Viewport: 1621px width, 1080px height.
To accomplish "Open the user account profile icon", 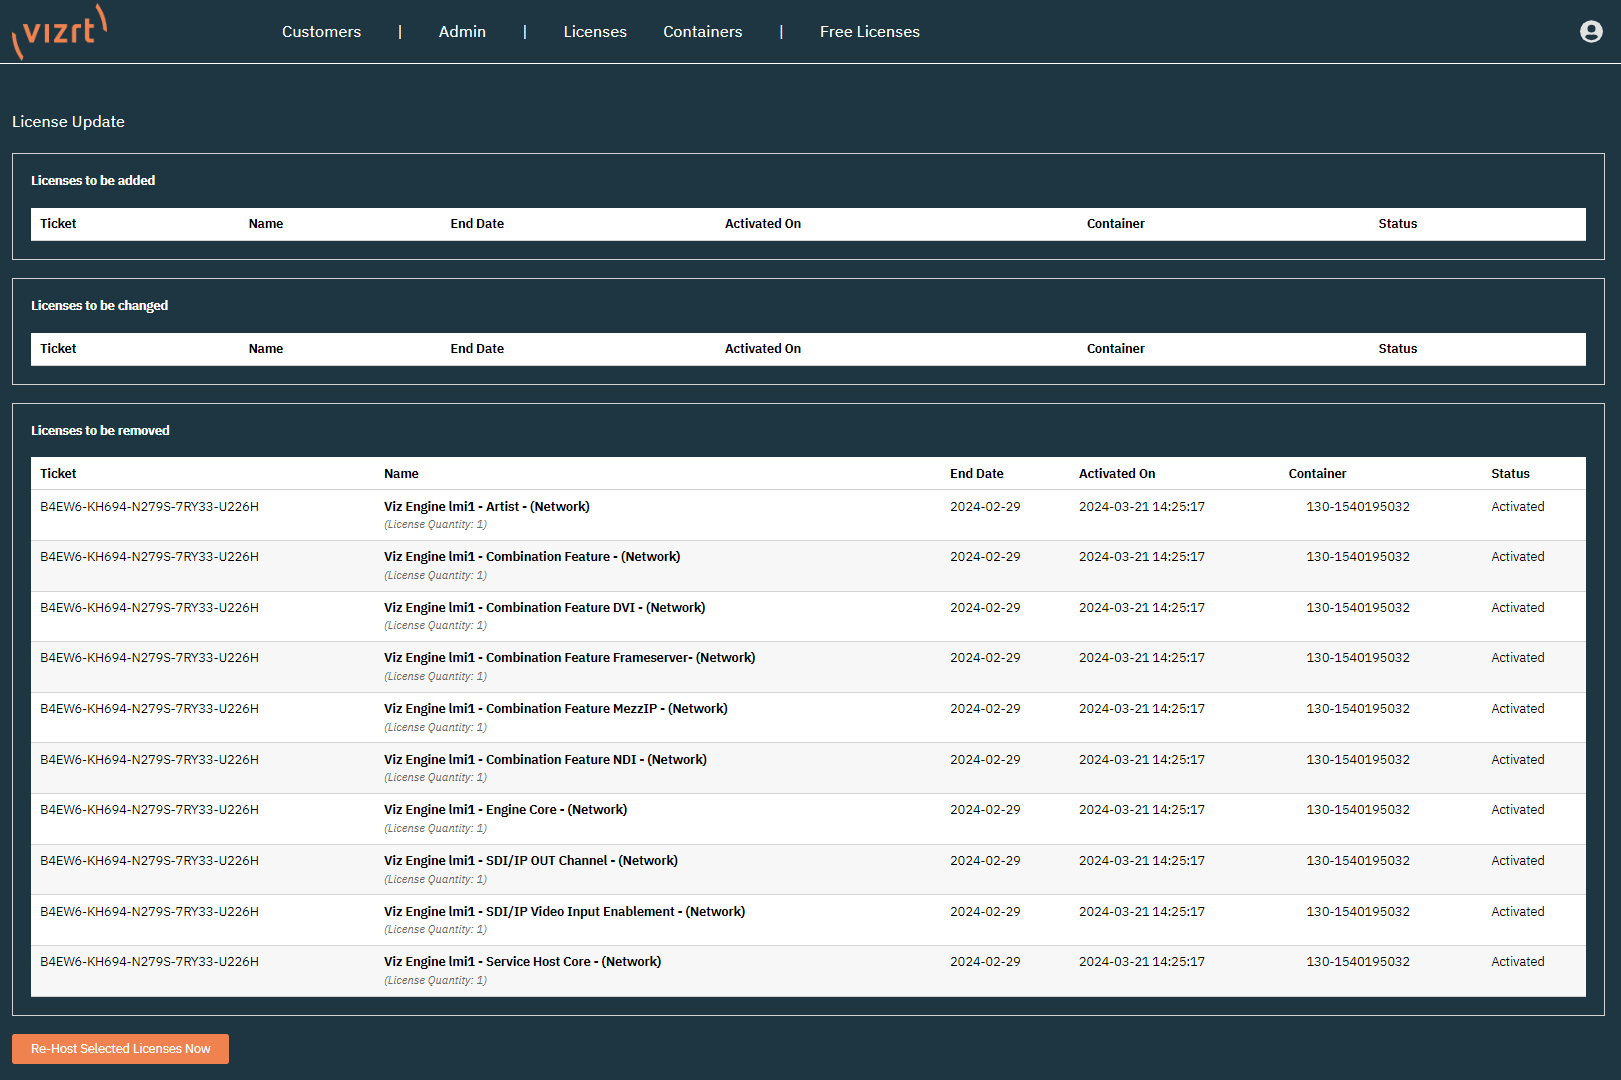I will pos(1590,32).
